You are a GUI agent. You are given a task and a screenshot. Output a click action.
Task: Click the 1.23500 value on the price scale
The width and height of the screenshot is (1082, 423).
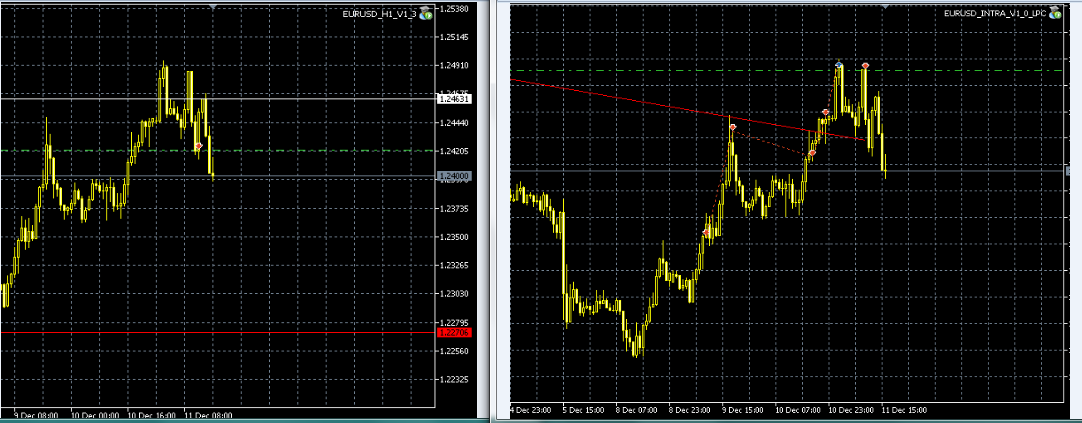(x=455, y=237)
